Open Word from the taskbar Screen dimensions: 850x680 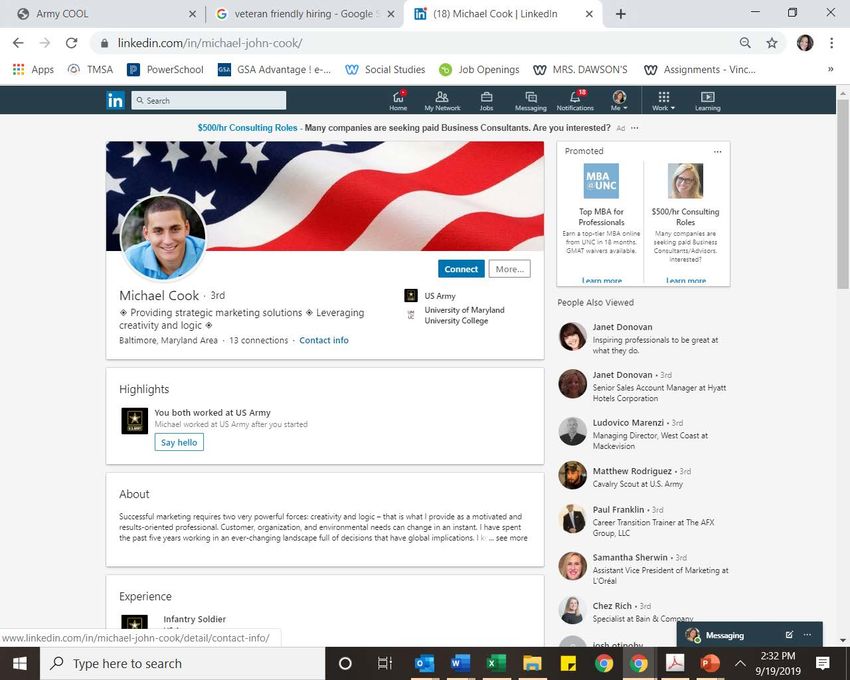click(x=460, y=663)
